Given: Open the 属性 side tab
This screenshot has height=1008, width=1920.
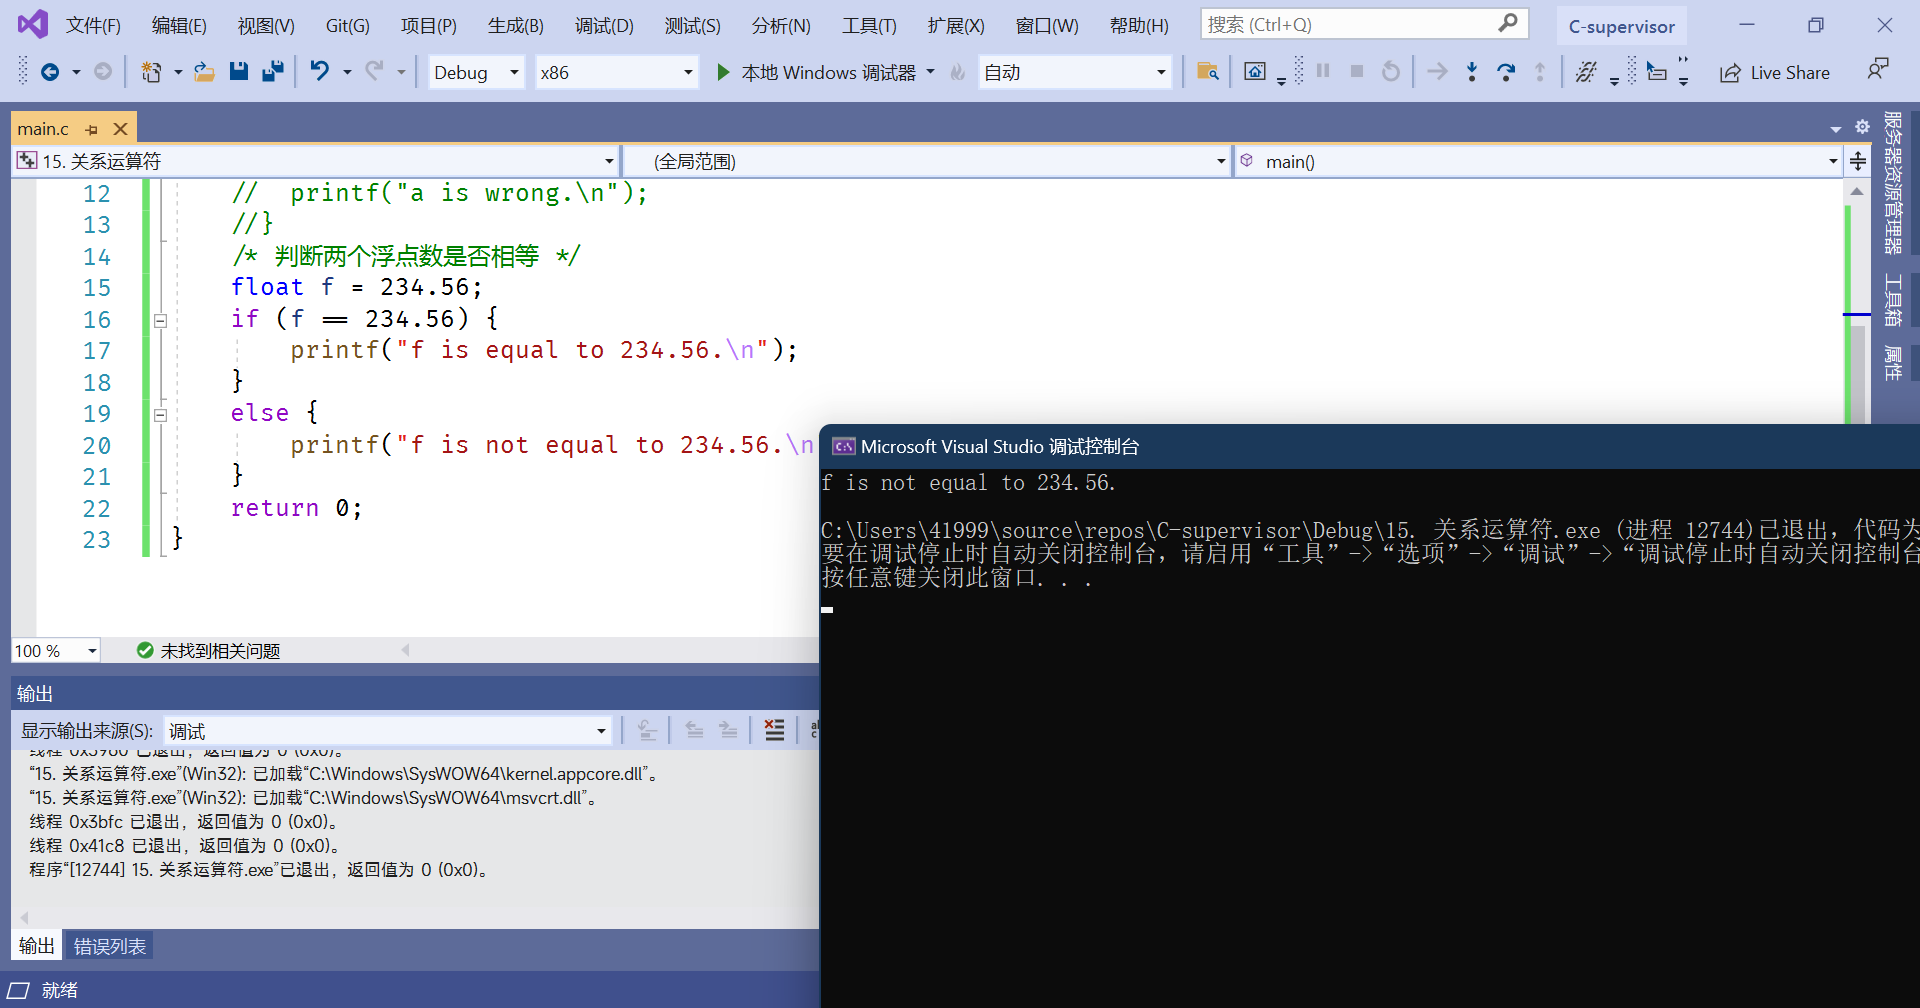Looking at the screenshot, I should click(1893, 363).
